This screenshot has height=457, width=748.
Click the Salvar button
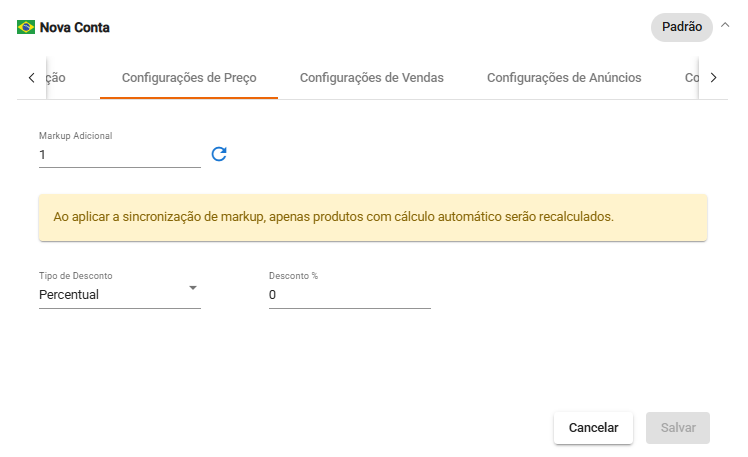[678, 427]
